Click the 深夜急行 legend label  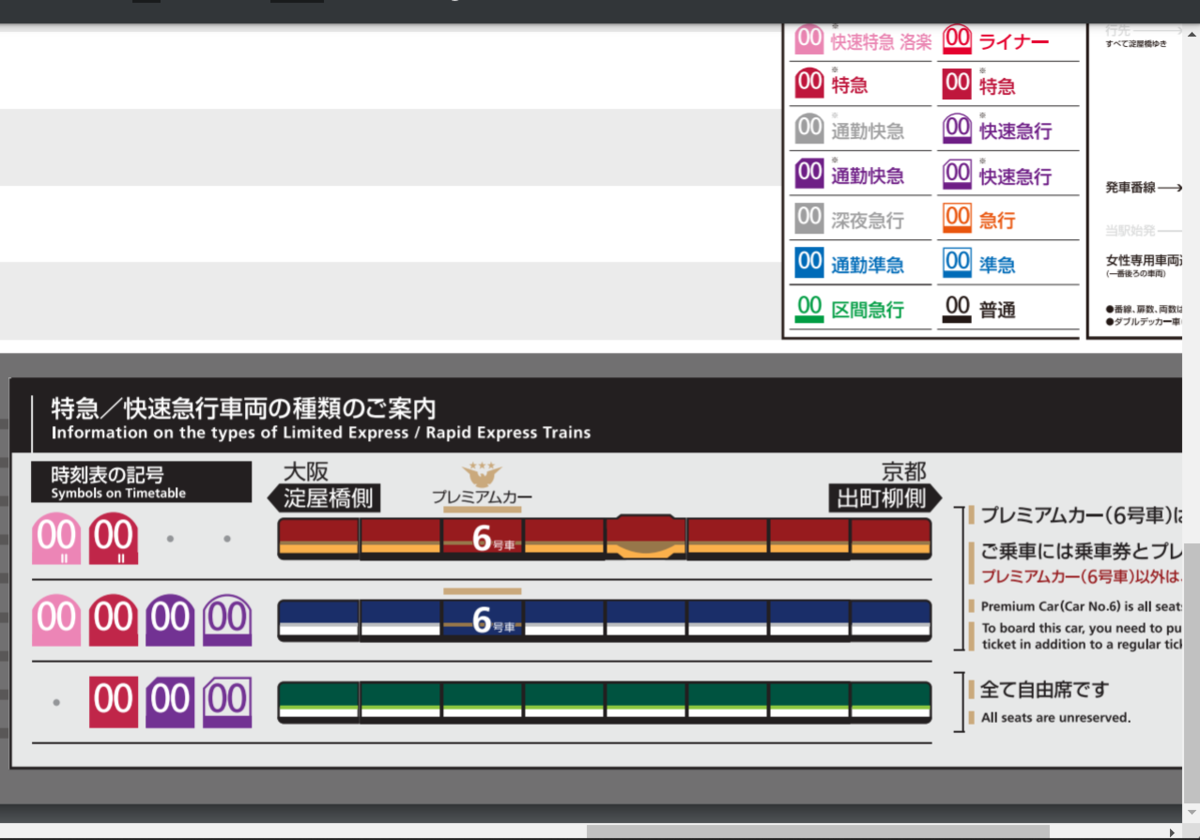tap(867, 220)
